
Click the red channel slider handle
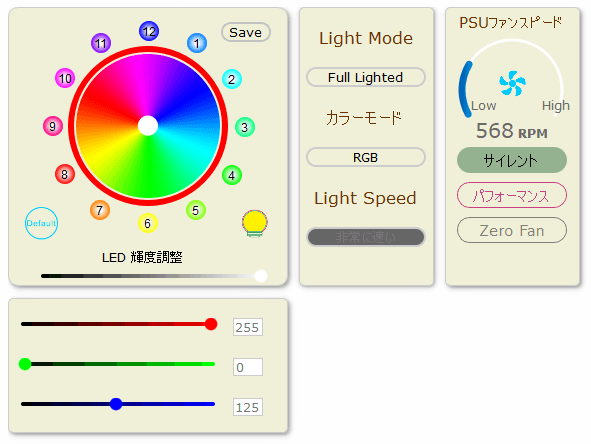(x=211, y=324)
